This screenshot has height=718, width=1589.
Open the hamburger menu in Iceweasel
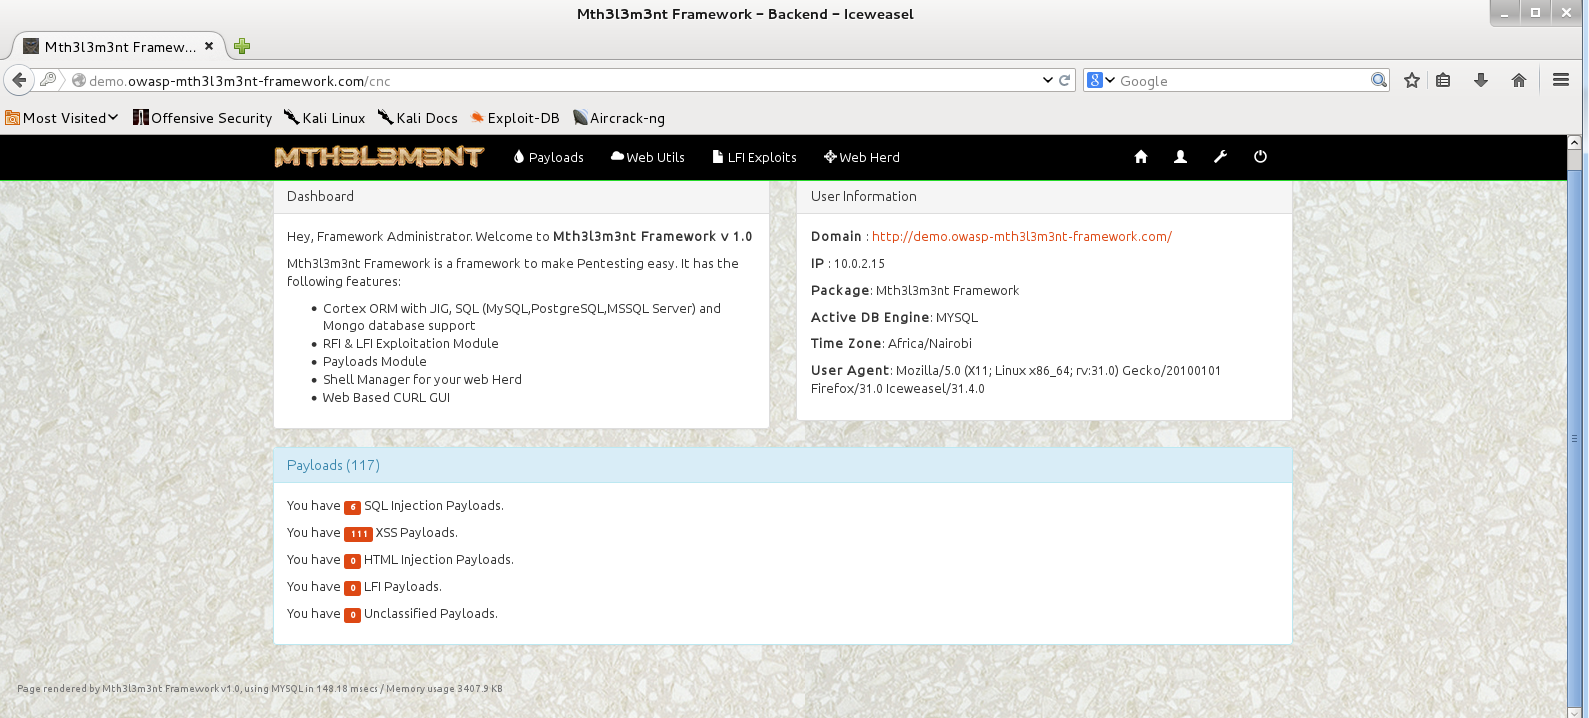1560,80
